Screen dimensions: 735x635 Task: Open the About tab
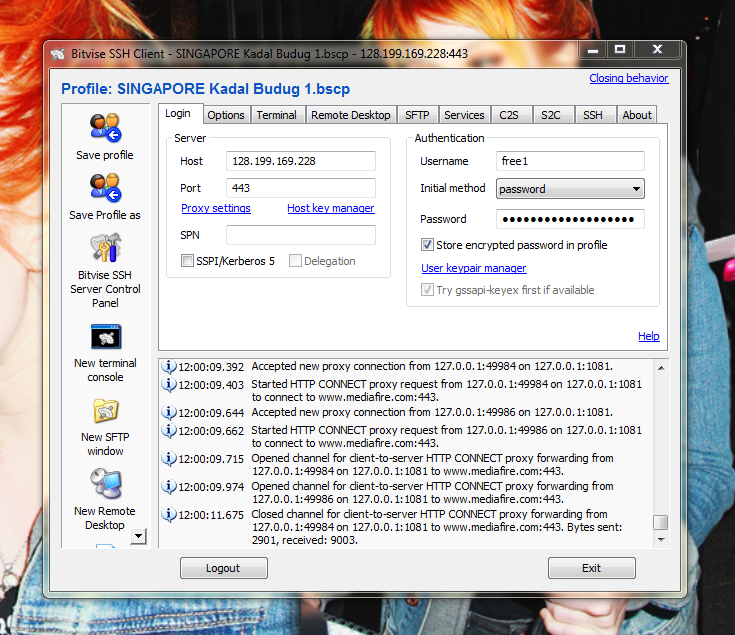637,115
